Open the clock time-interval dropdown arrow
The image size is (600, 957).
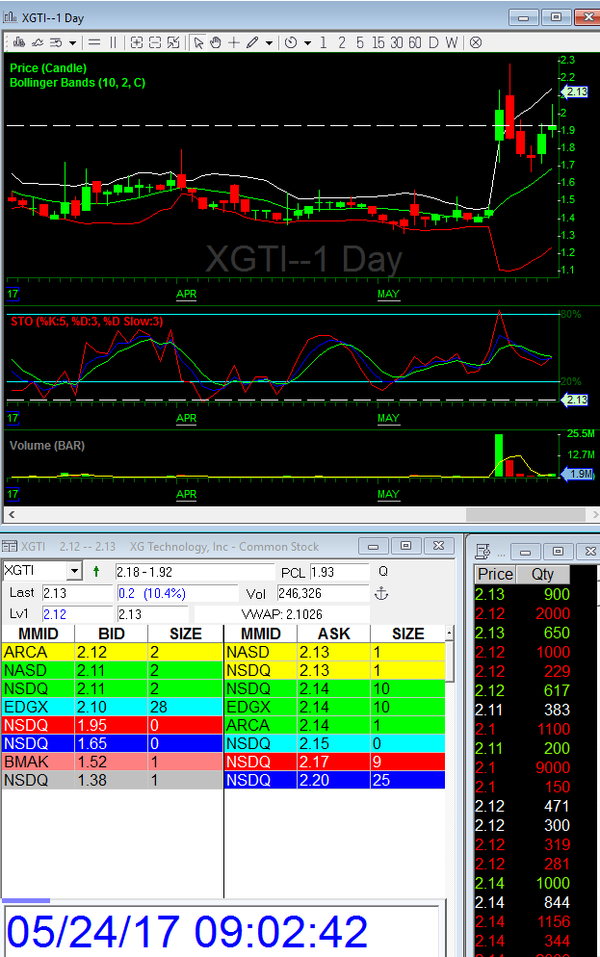[x=307, y=42]
